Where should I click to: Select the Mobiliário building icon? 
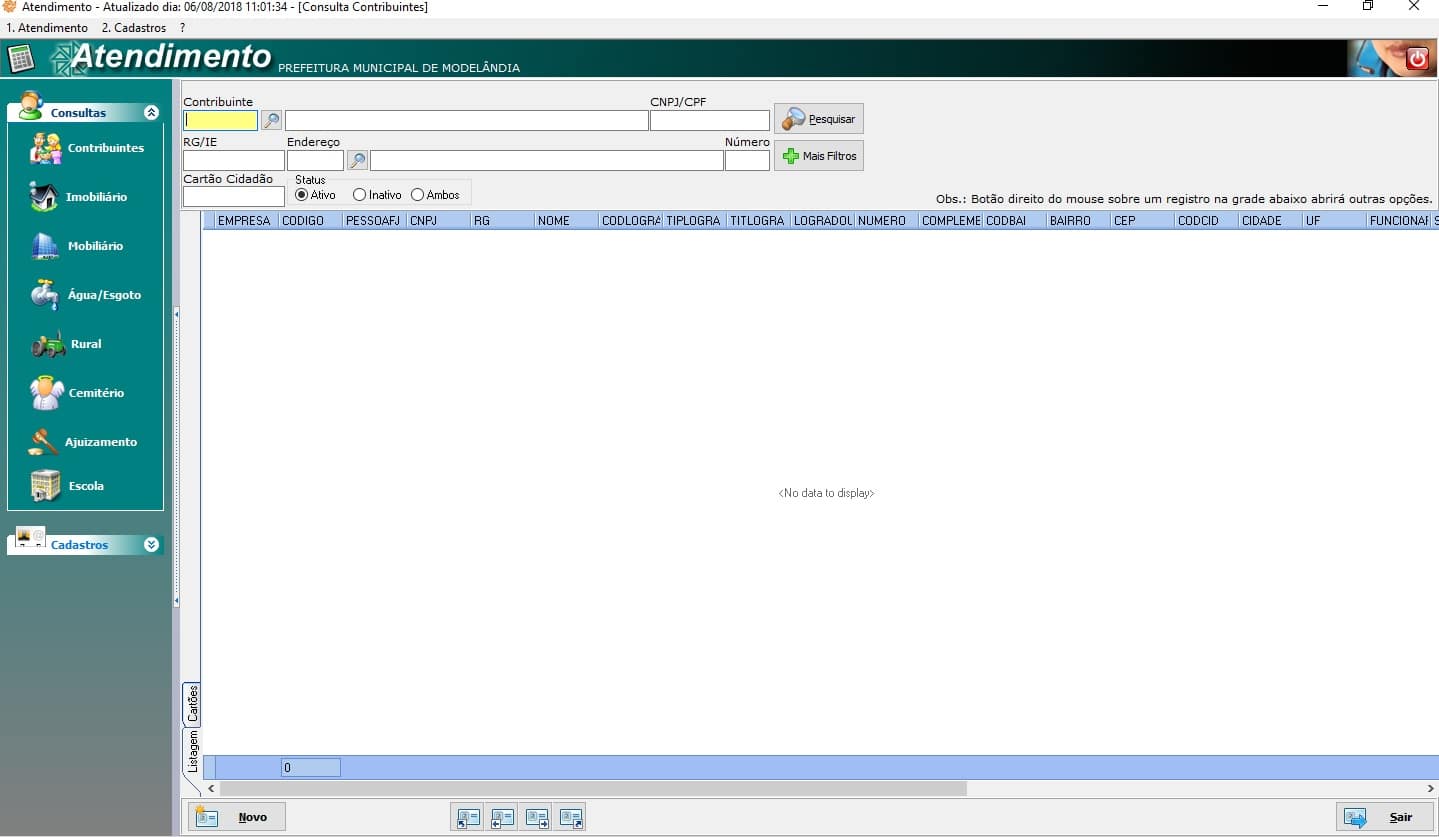click(x=45, y=246)
